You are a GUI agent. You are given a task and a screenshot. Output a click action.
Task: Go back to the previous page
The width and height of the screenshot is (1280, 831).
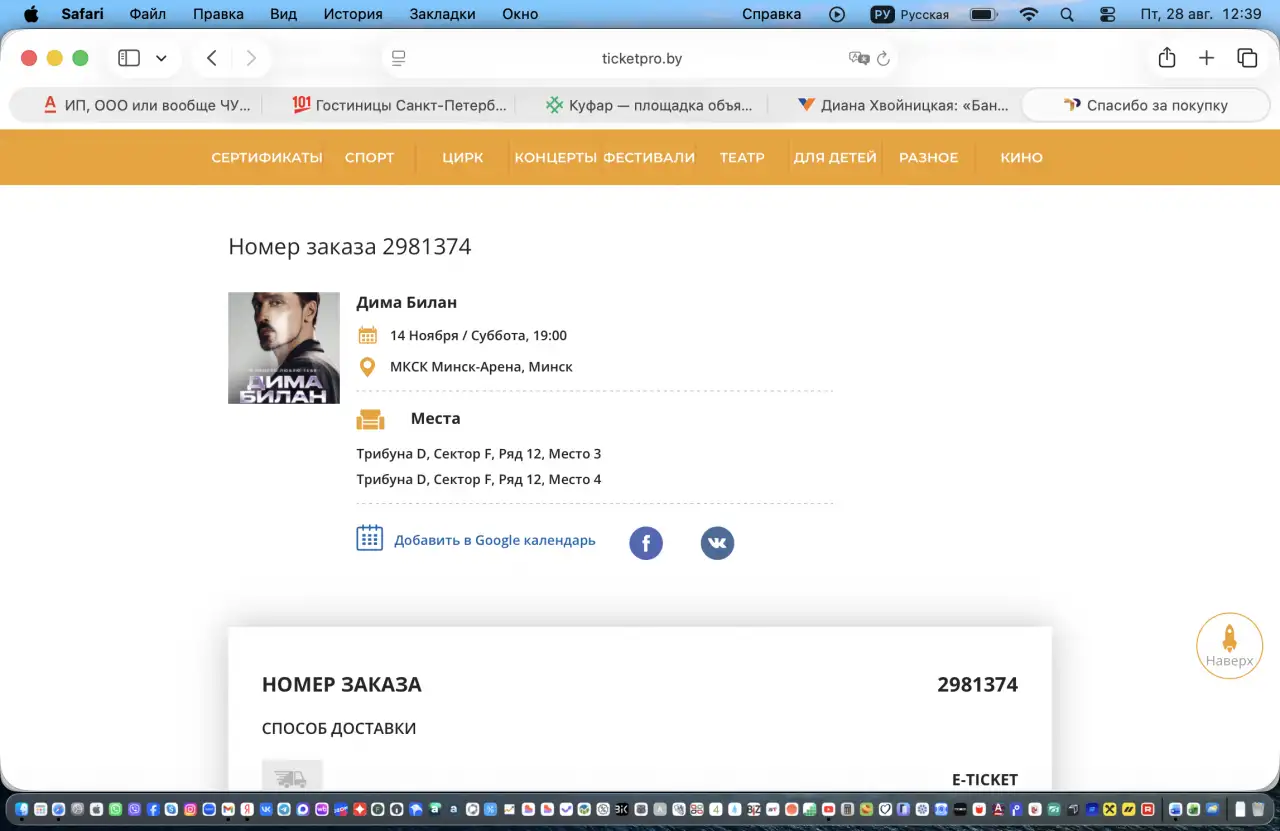212,58
